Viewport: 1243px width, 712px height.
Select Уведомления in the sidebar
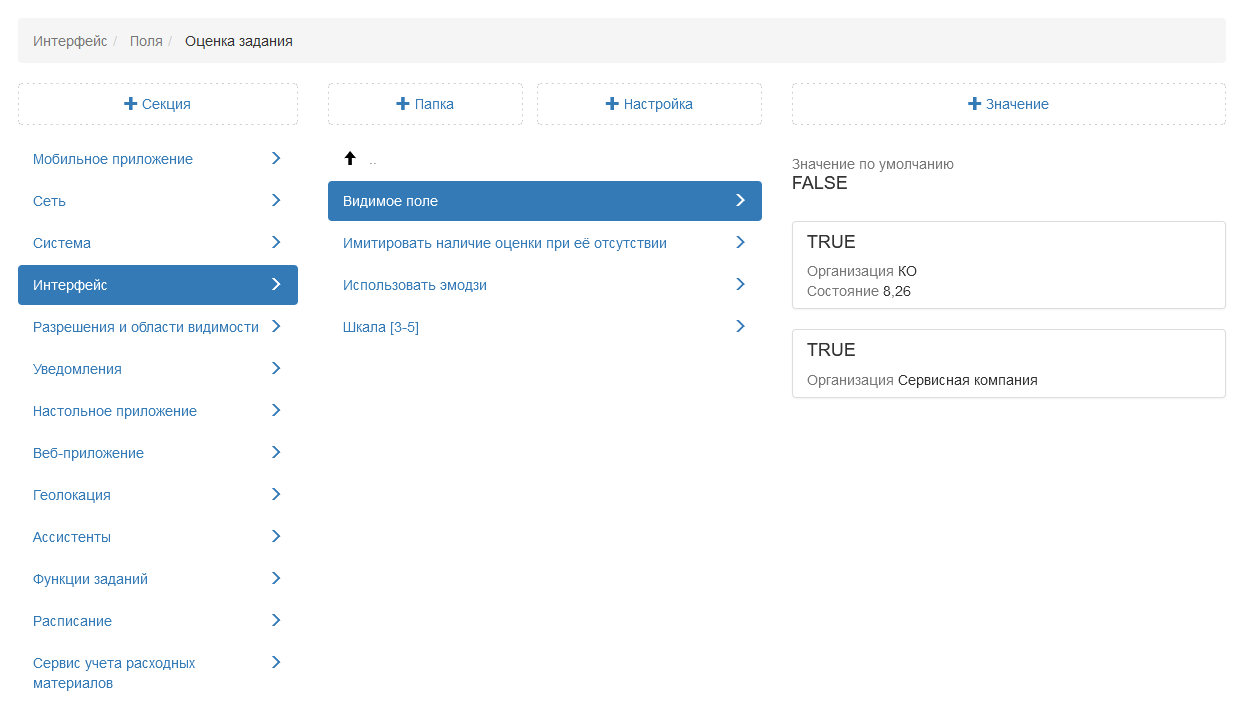tap(78, 369)
